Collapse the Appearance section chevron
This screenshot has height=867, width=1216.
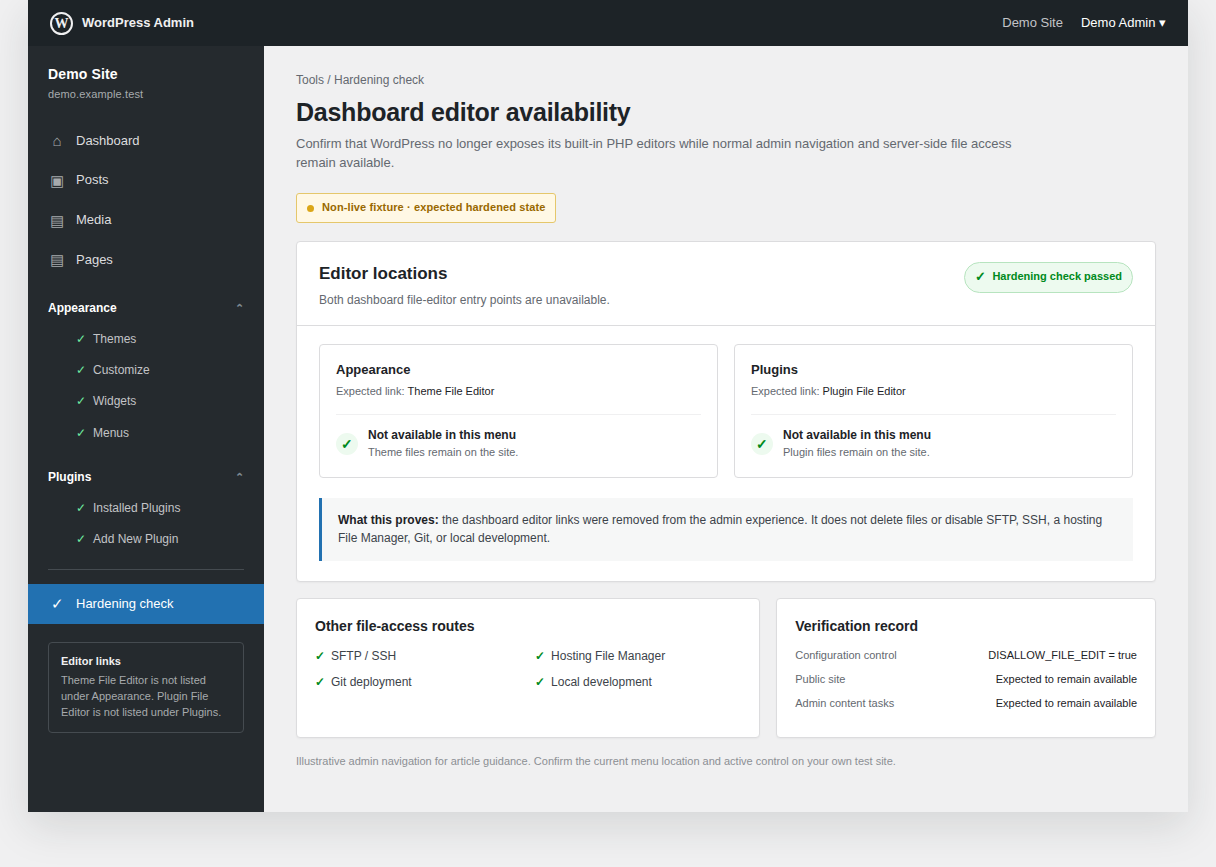pos(239,307)
